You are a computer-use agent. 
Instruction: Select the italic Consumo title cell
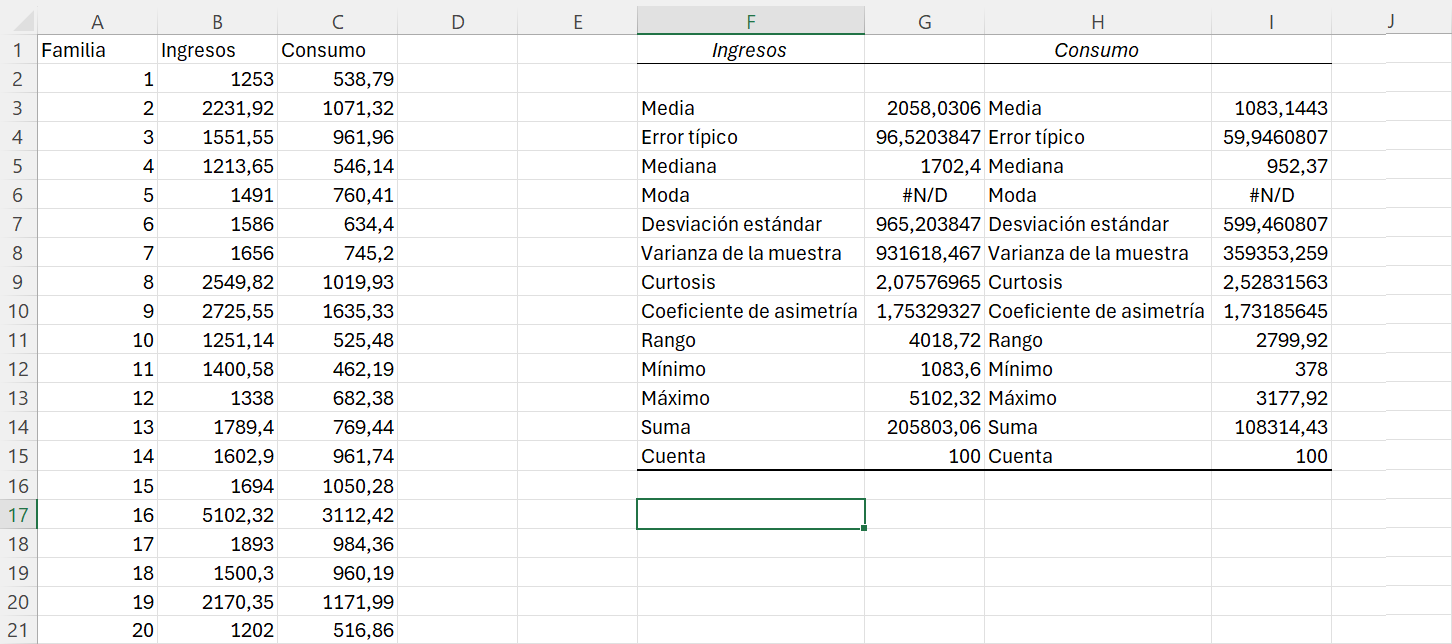tap(1097, 50)
